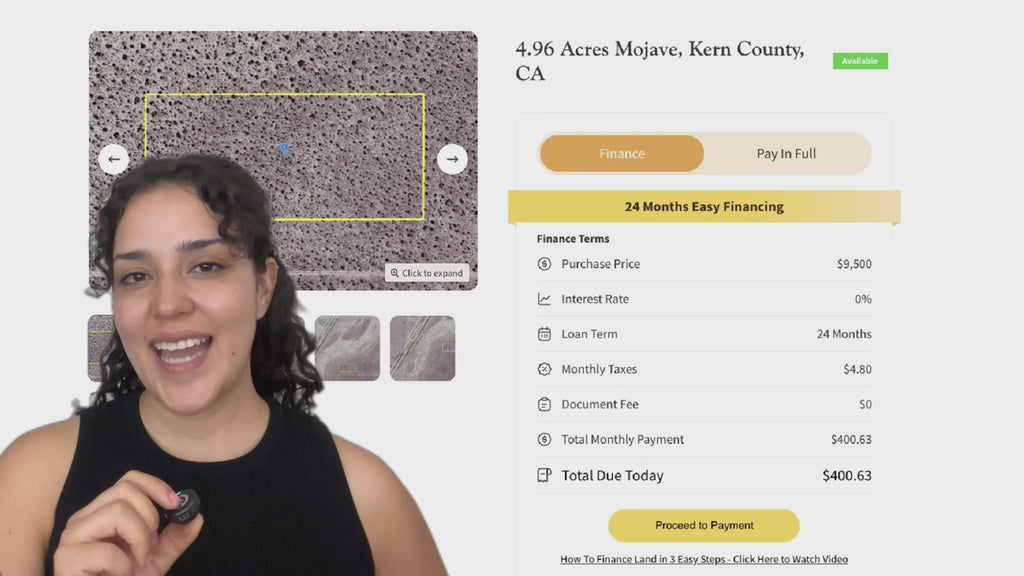Select the third aerial map thumbnail

pos(347,348)
